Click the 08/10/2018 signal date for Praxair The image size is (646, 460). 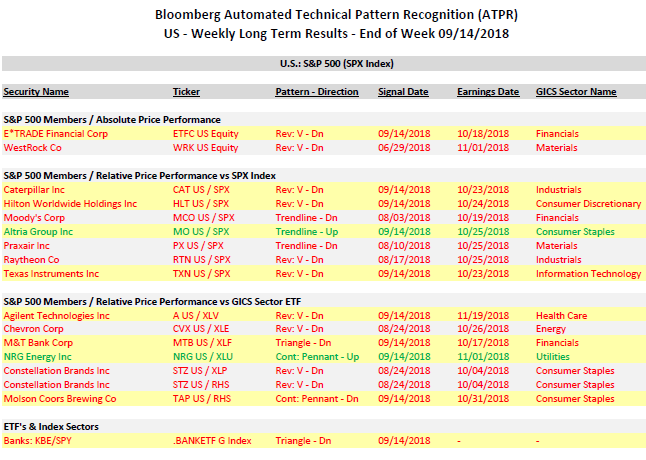(x=404, y=246)
